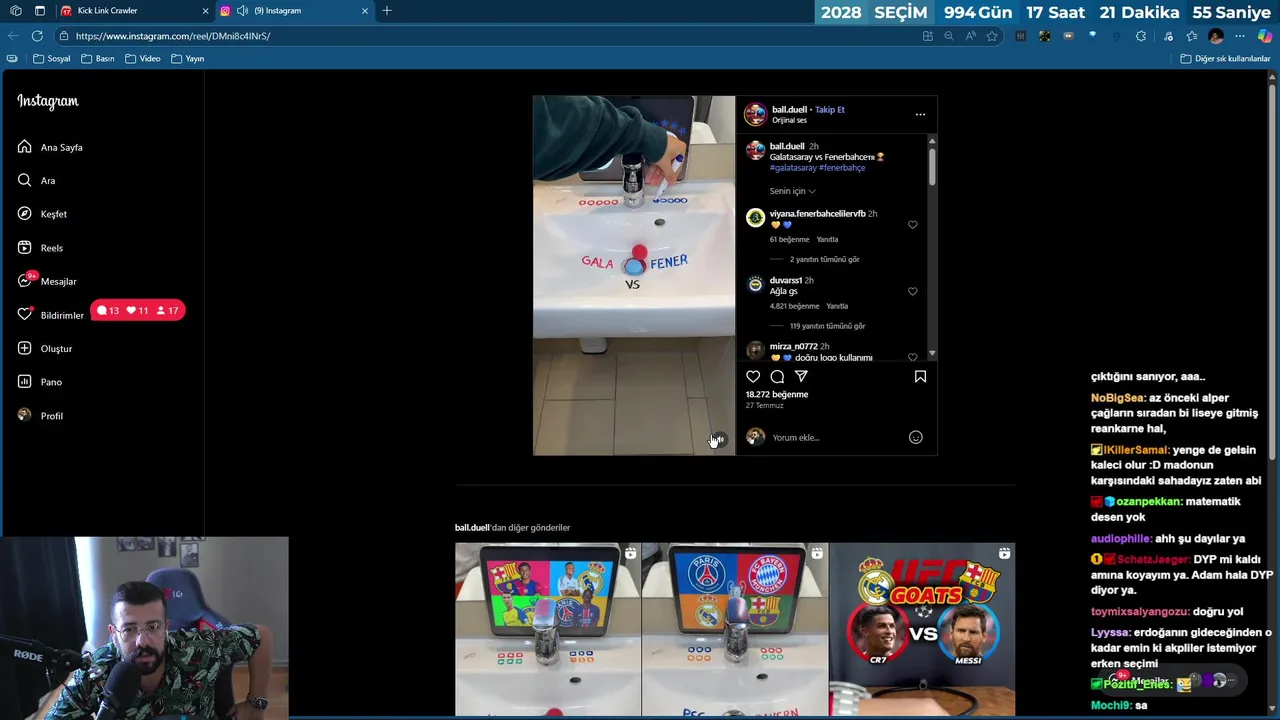Open Diğer sık kullanılanlar folder
The image size is (1280, 720).
point(1225,59)
